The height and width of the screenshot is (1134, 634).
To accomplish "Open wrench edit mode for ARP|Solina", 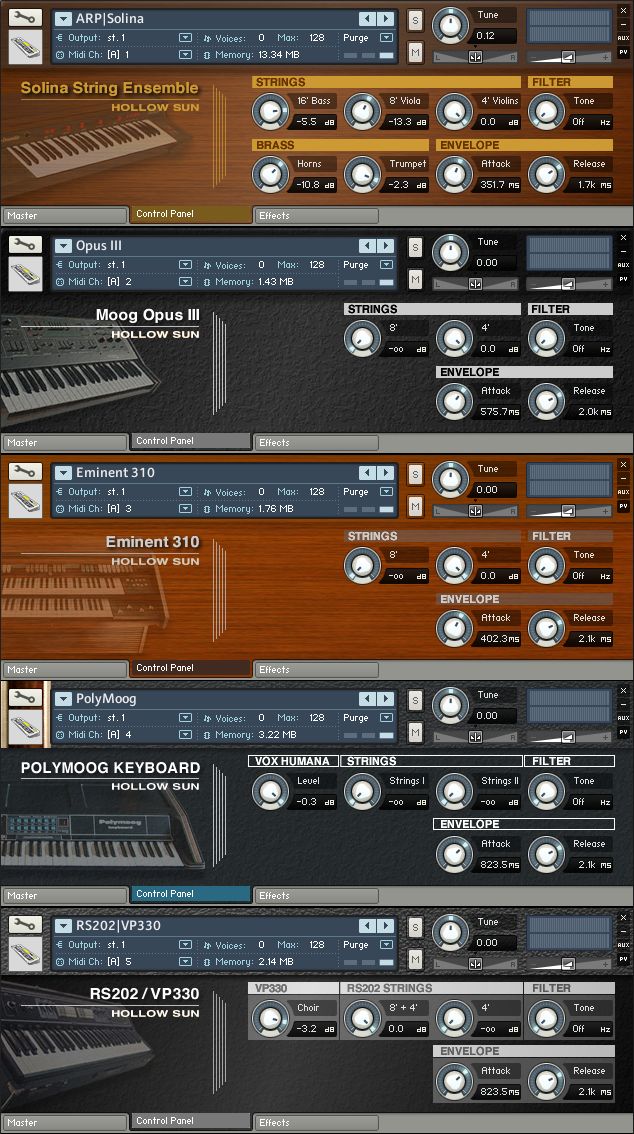I will click(25, 17).
